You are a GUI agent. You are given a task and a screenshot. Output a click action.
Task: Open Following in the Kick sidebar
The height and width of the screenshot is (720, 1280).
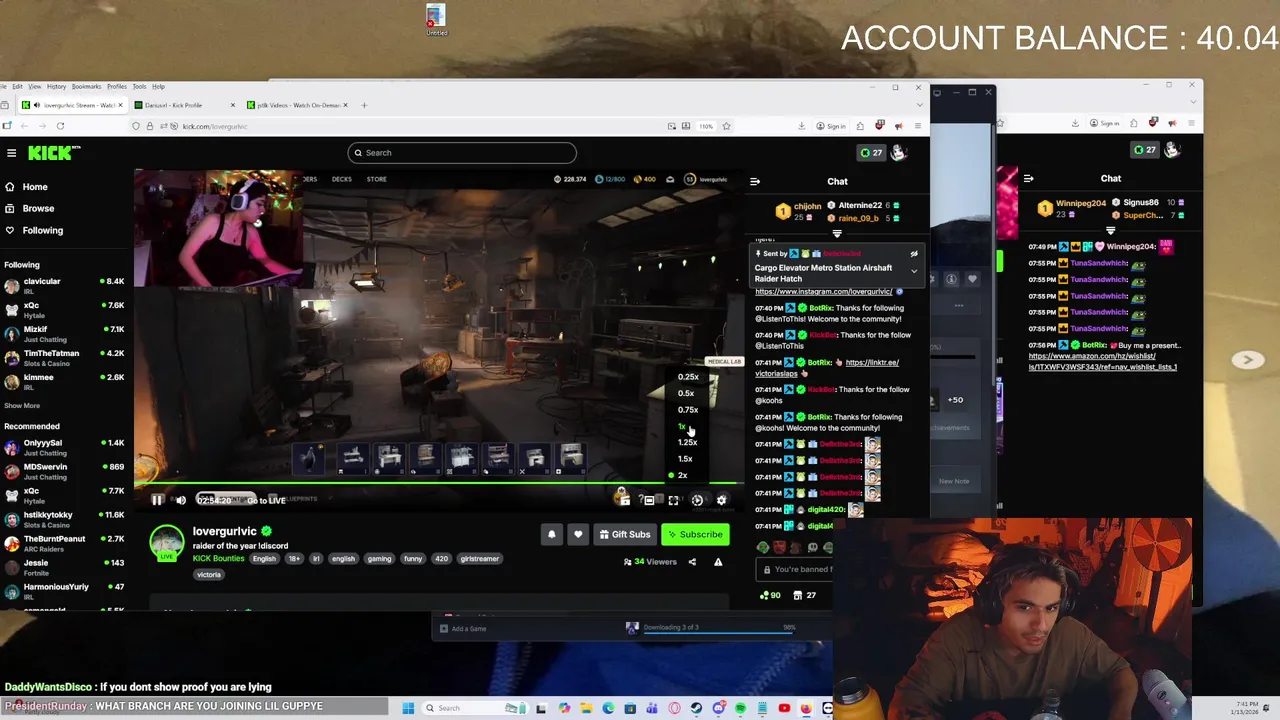42,230
